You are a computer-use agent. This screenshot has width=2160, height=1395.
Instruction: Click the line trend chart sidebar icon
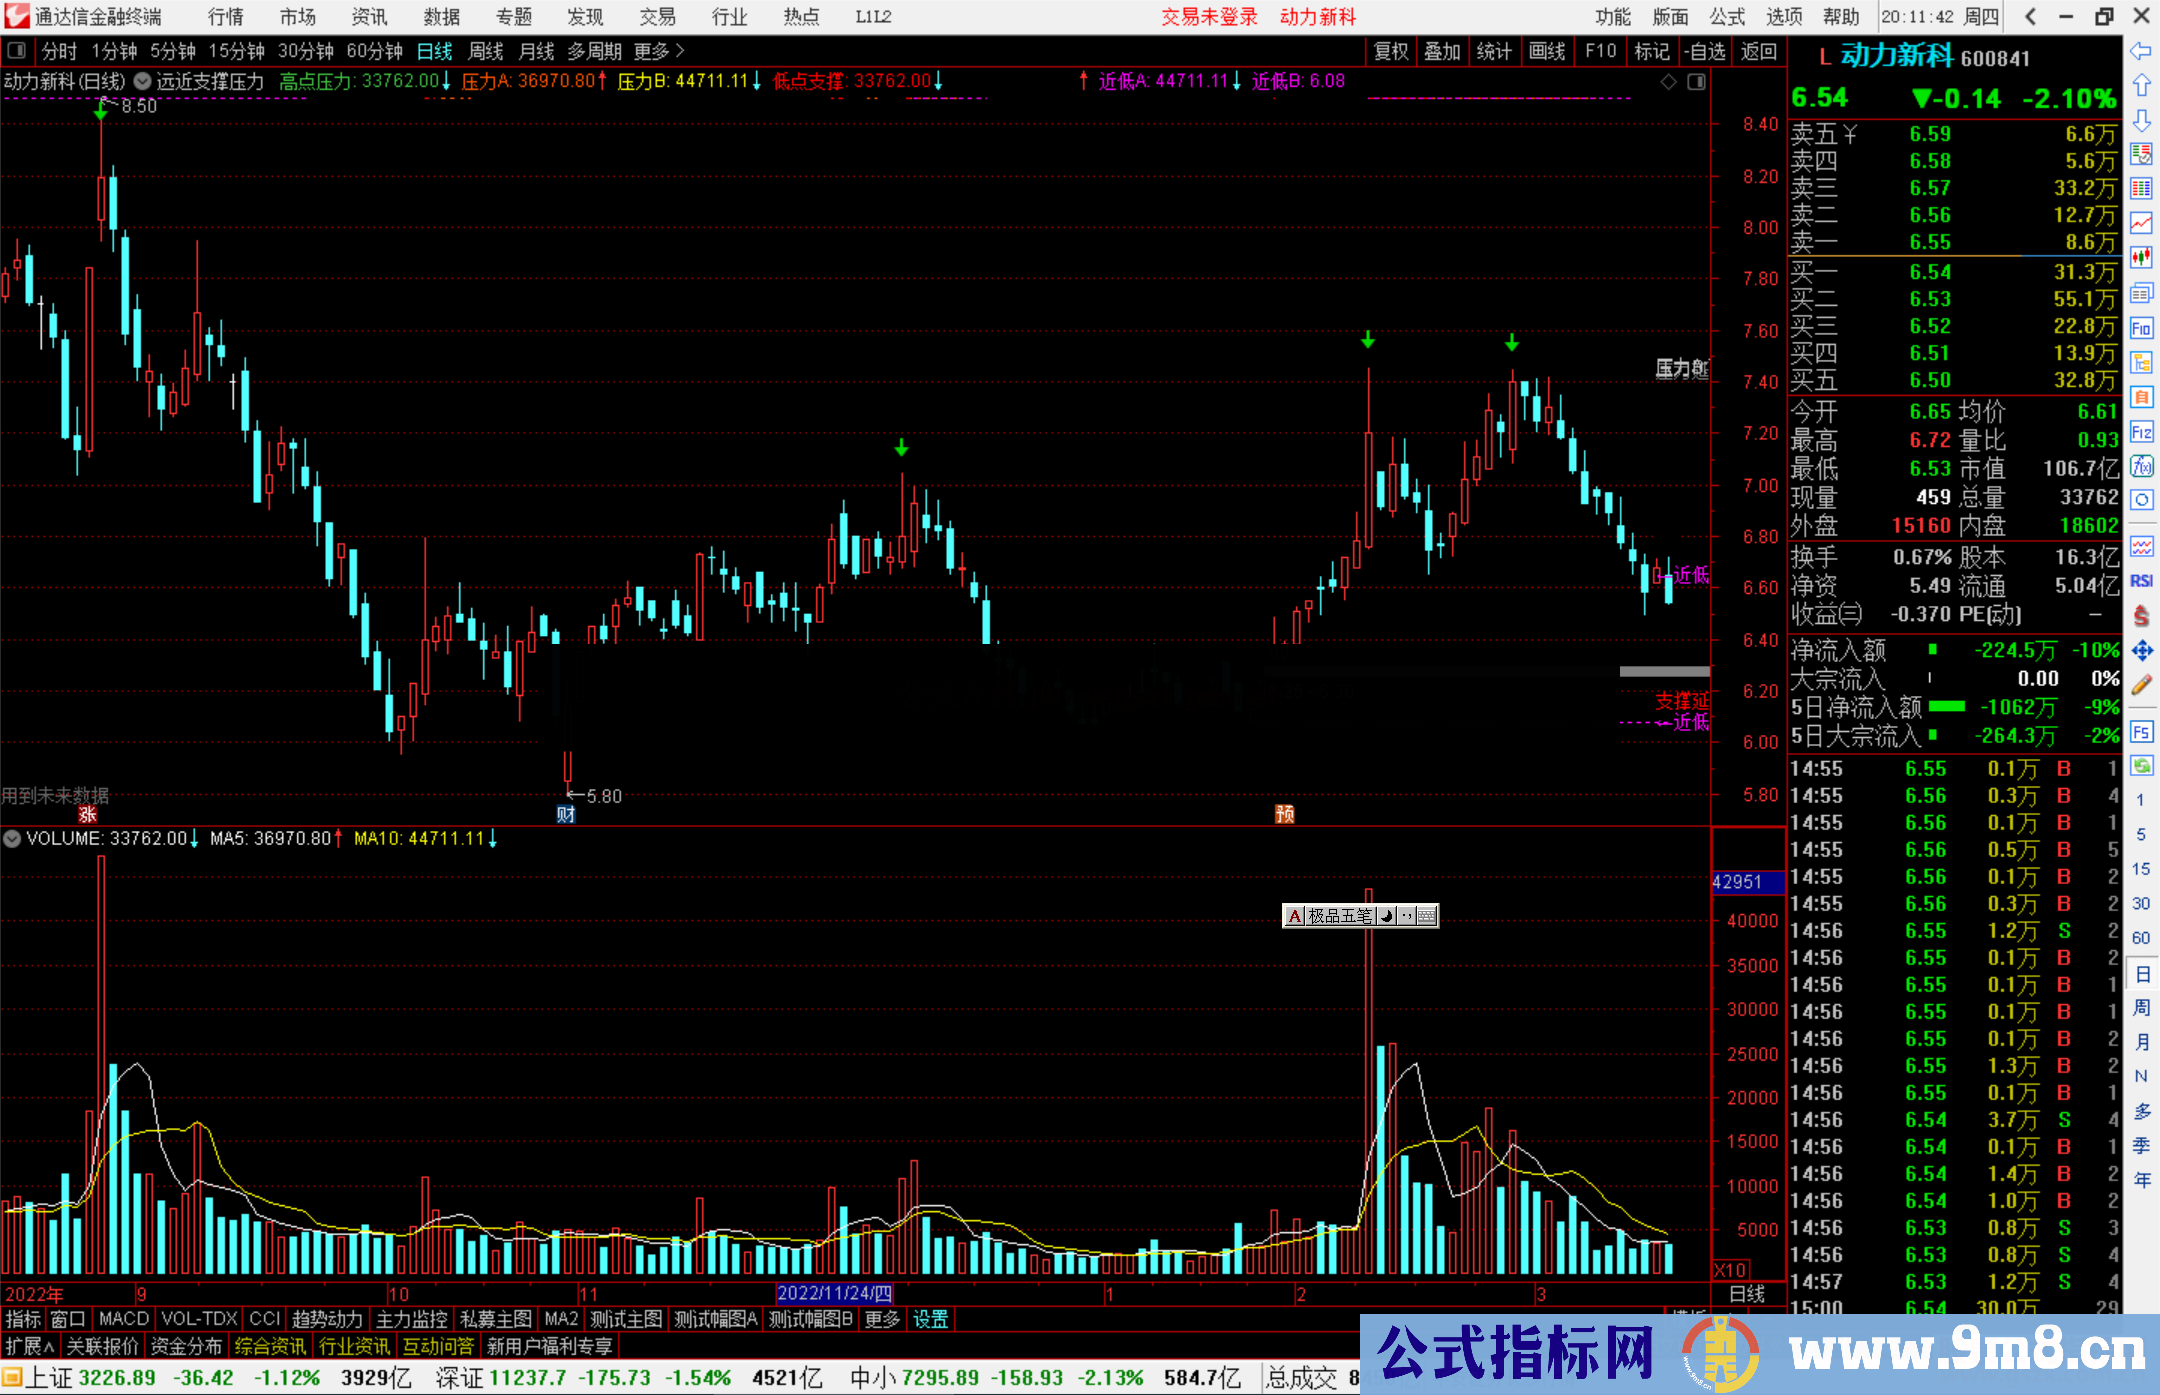tap(2141, 222)
